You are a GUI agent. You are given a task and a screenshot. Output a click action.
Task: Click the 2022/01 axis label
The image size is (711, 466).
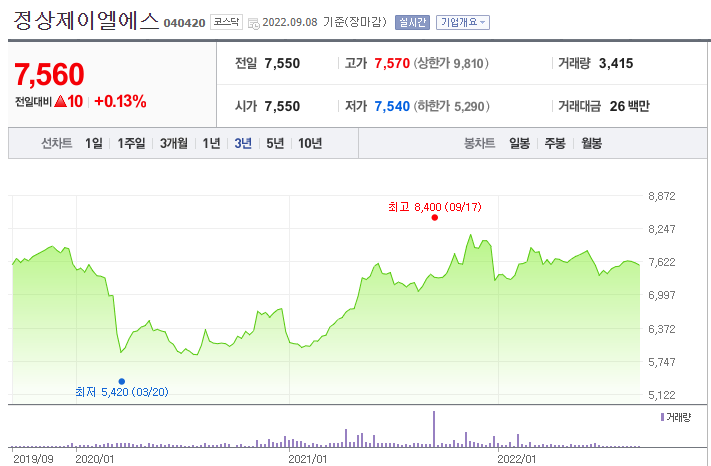pos(516,459)
